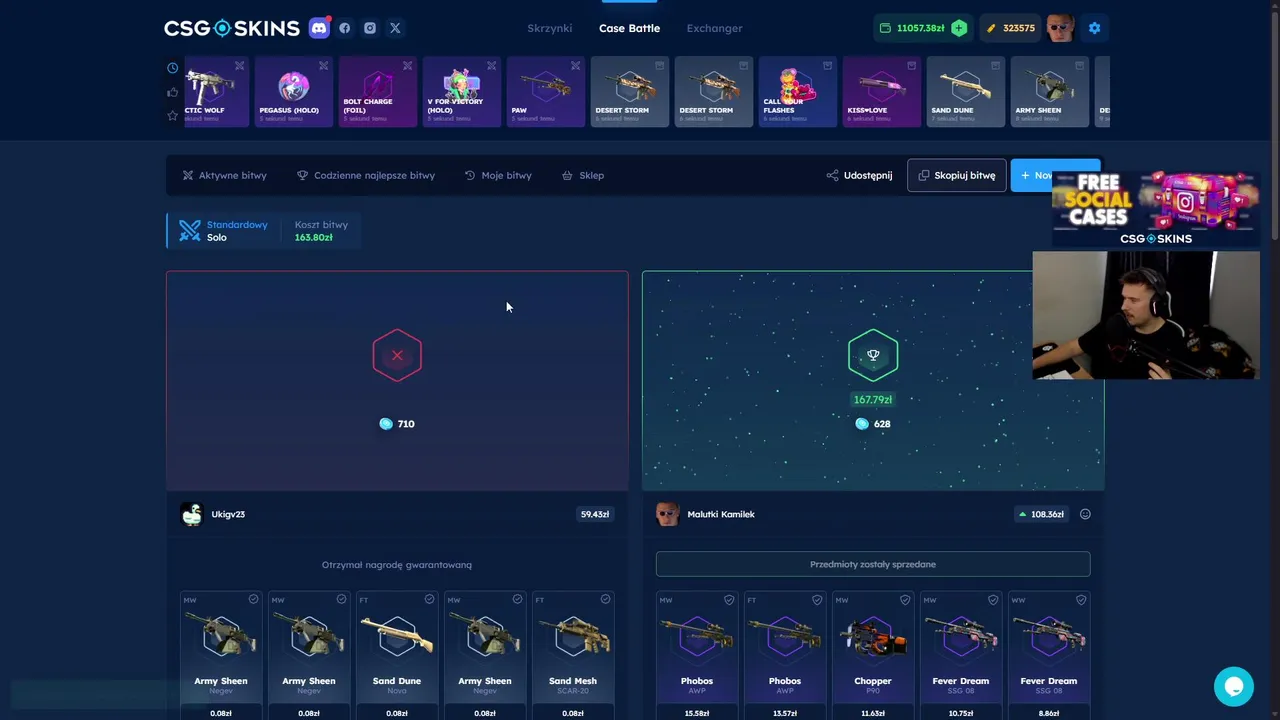The width and height of the screenshot is (1280, 720).
Task: Open the Kiss♥Love drop in feed
Action: click(x=882, y=91)
